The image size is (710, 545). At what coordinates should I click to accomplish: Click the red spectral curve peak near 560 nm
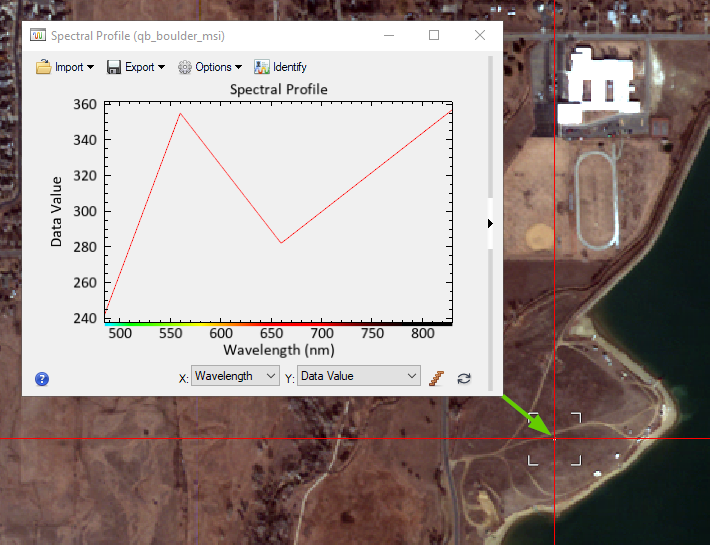click(180, 114)
